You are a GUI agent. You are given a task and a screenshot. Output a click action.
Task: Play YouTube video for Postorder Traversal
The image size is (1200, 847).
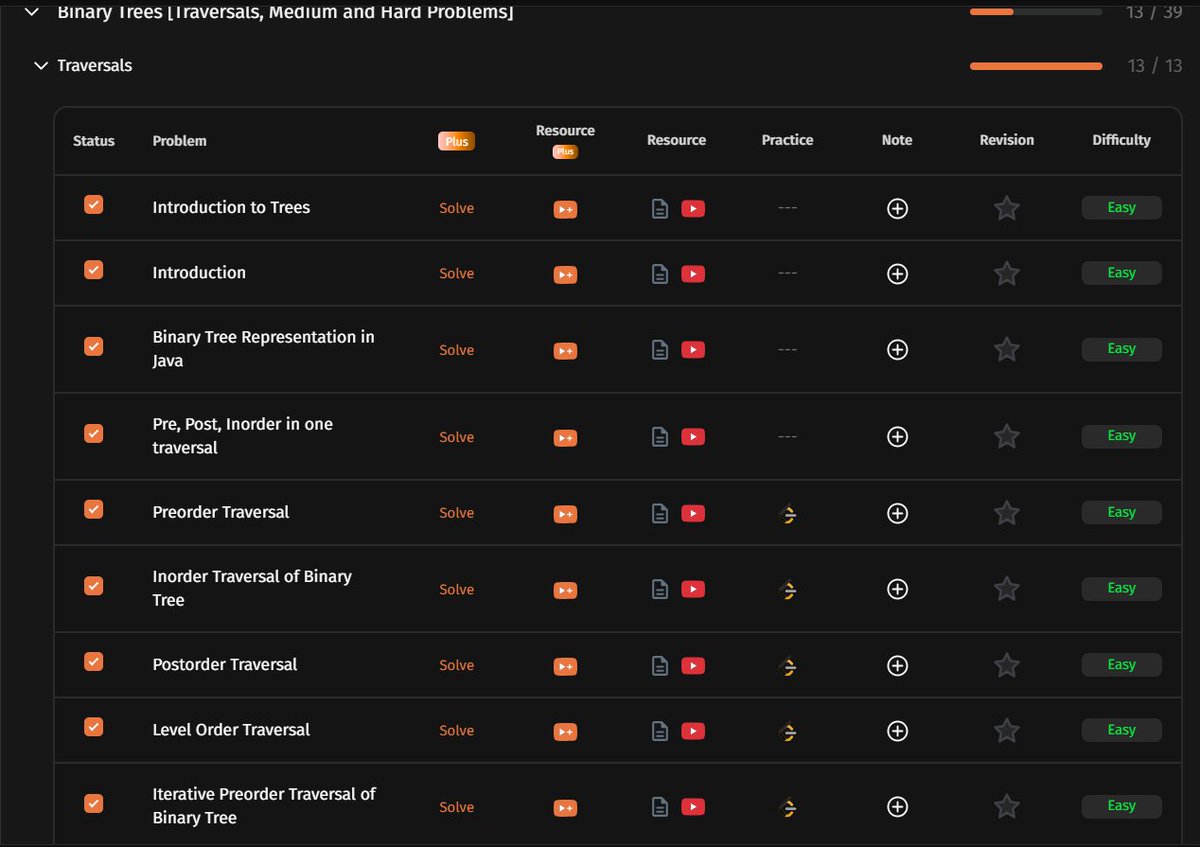click(x=693, y=665)
